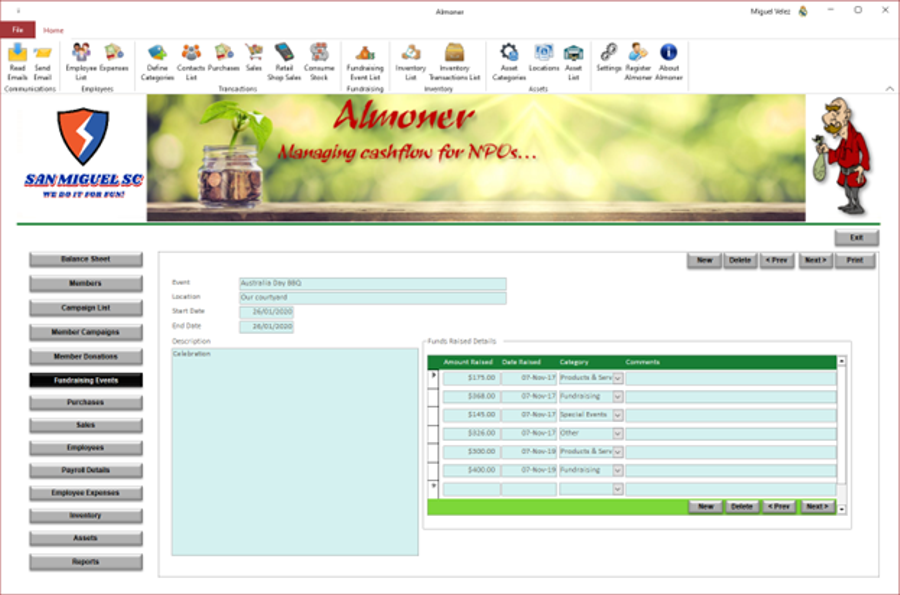Open the Asset List

tap(573, 62)
